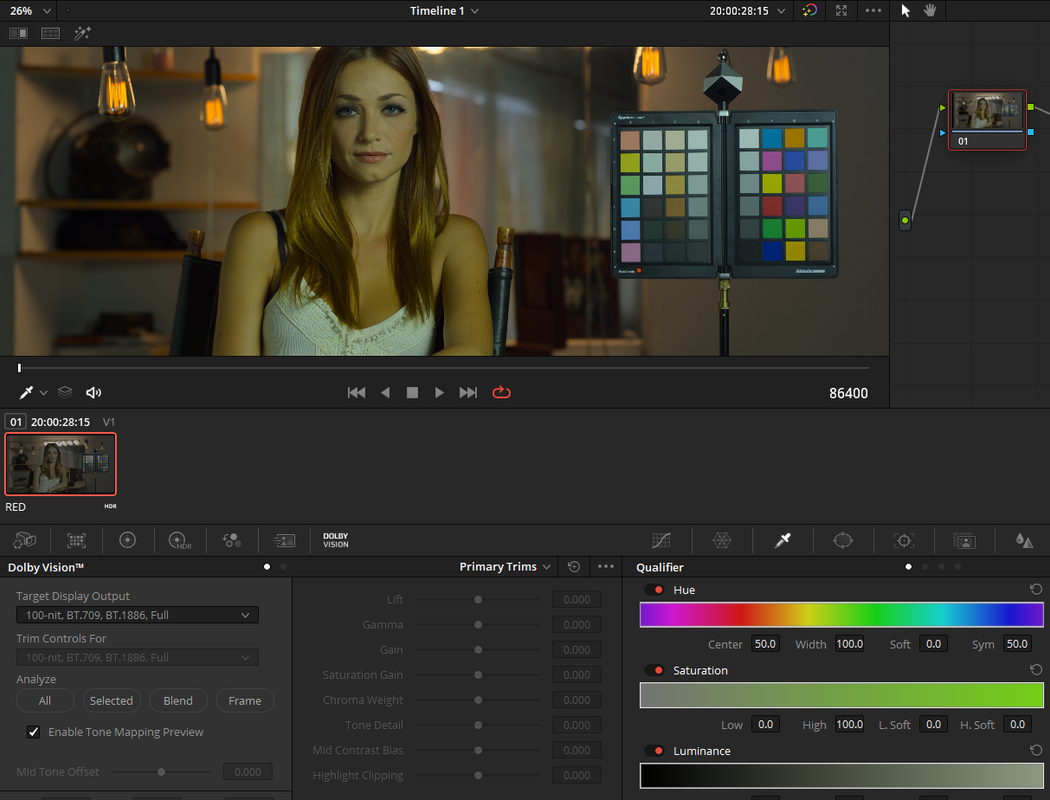This screenshot has height=800, width=1050.
Task: Open the Power Window palette
Action: pos(843,540)
